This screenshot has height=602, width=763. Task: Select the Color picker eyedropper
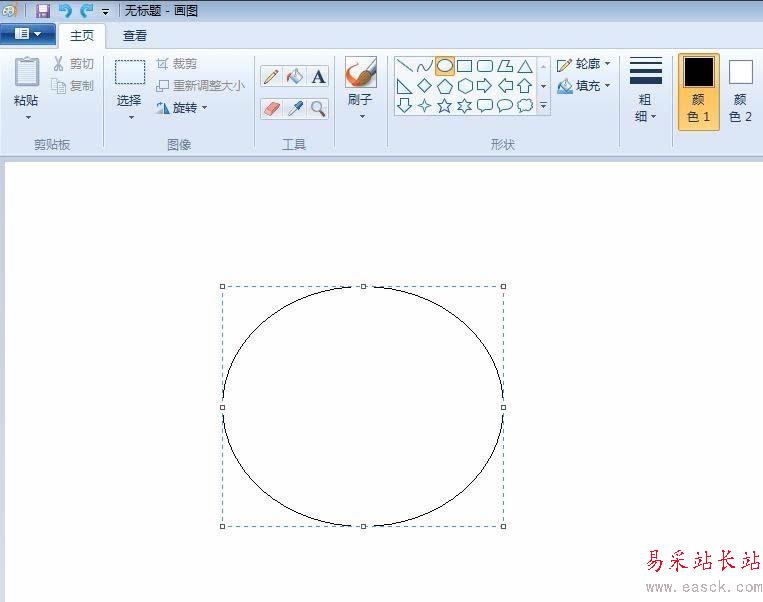[x=295, y=109]
